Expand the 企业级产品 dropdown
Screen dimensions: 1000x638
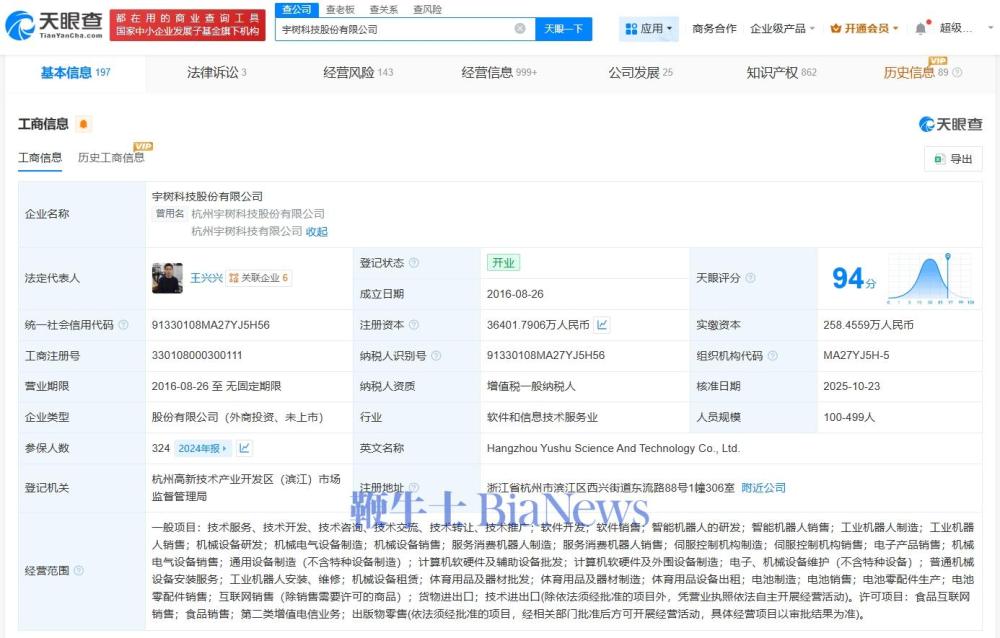tap(783, 29)
